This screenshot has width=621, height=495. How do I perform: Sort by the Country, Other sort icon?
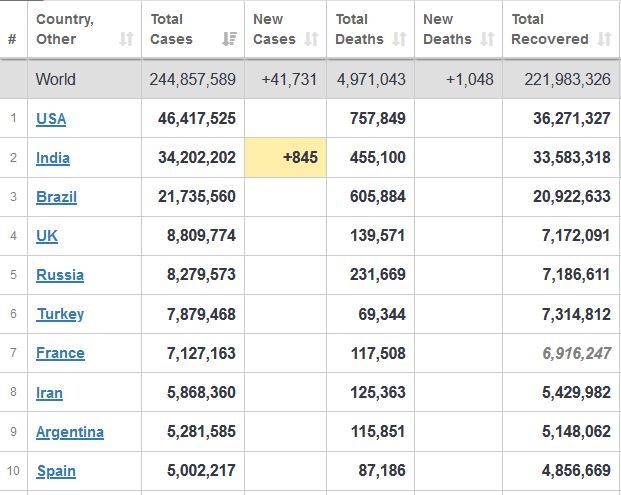pyautogui.click(x=125, y=39)
